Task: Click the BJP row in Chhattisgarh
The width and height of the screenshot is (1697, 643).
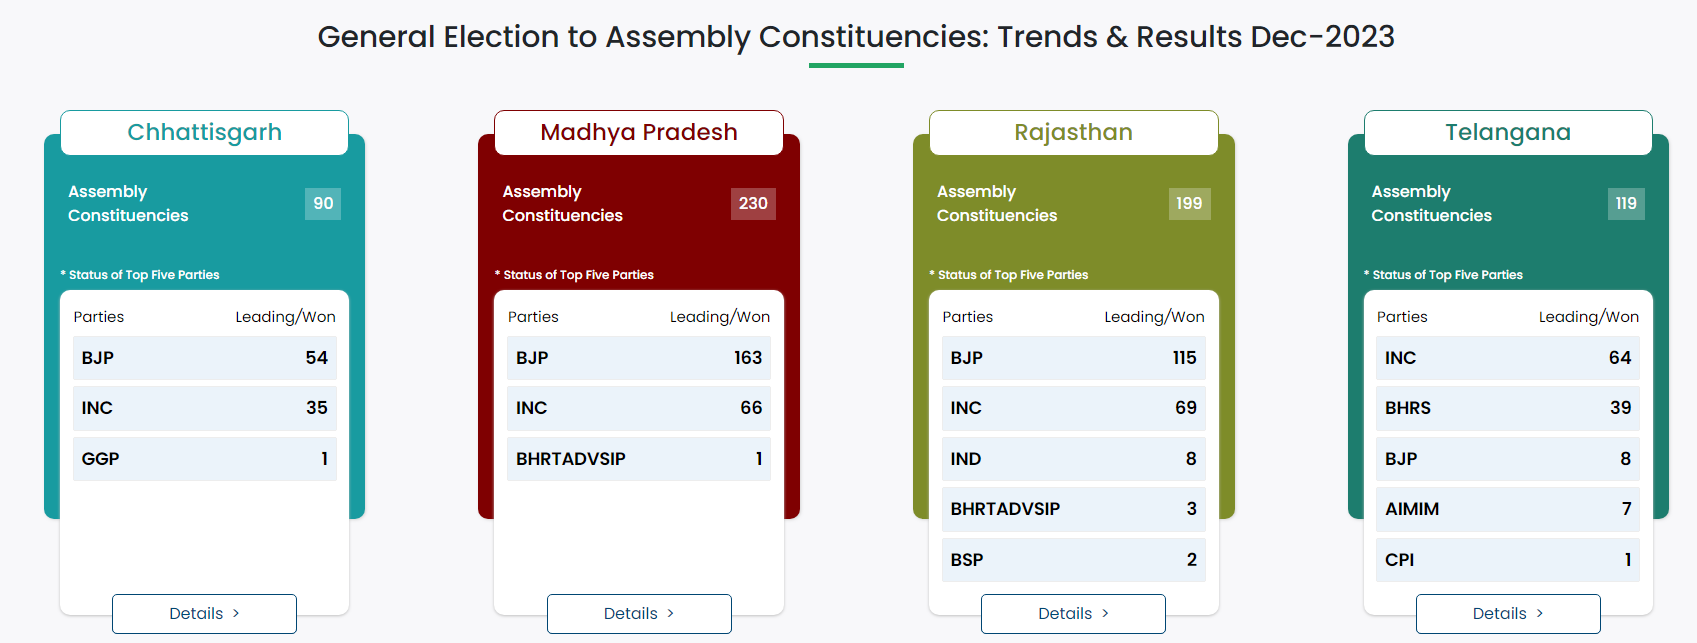Action: pyautogui.click(x=204, y=358)
